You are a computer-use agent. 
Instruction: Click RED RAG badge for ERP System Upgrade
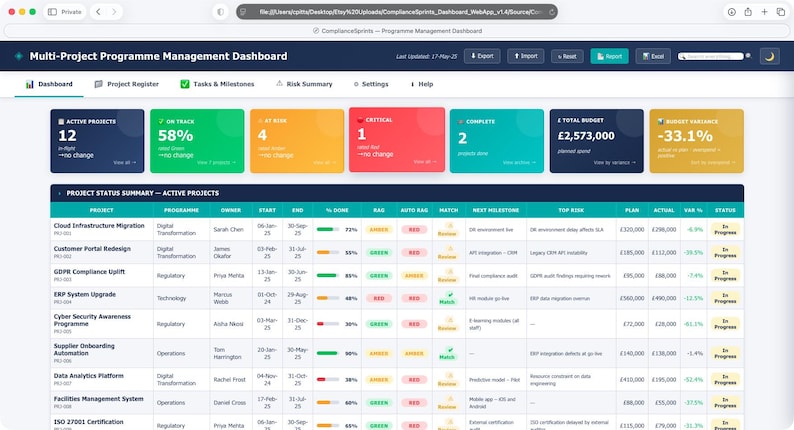click(379, 298)
